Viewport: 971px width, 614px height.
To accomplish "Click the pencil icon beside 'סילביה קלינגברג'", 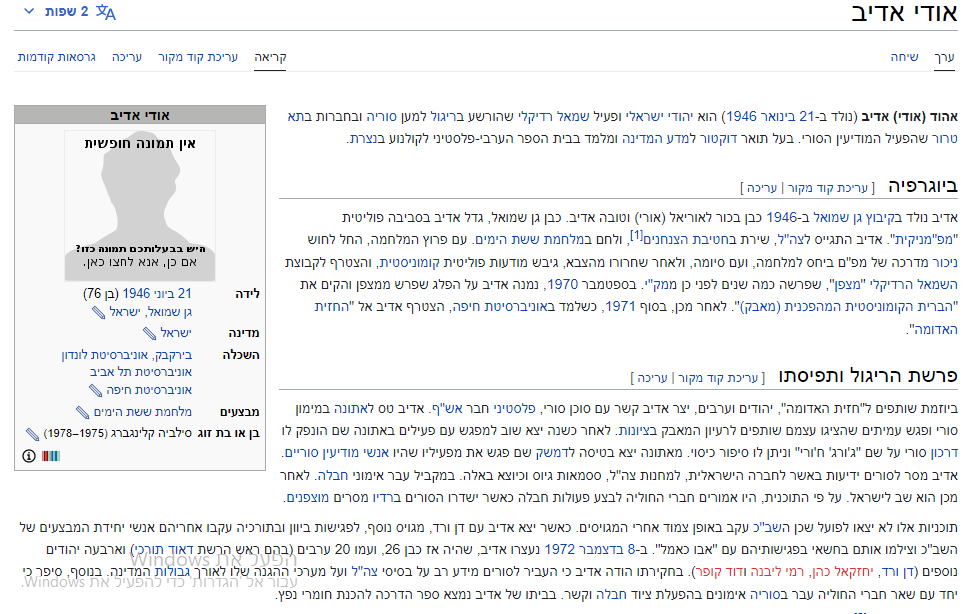I will (x=32, y=434).
